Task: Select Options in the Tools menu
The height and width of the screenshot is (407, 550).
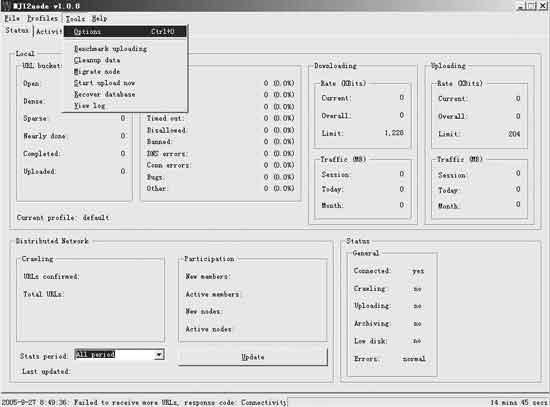Action: click(125, 31)
